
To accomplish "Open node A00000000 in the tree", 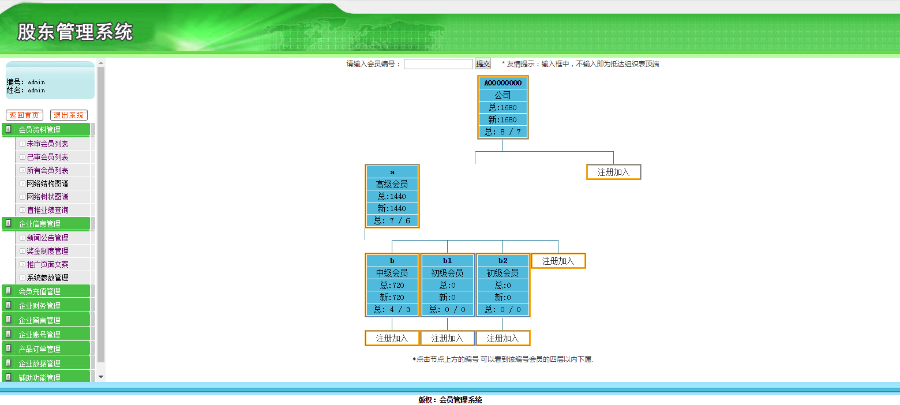I will [503, 83].
